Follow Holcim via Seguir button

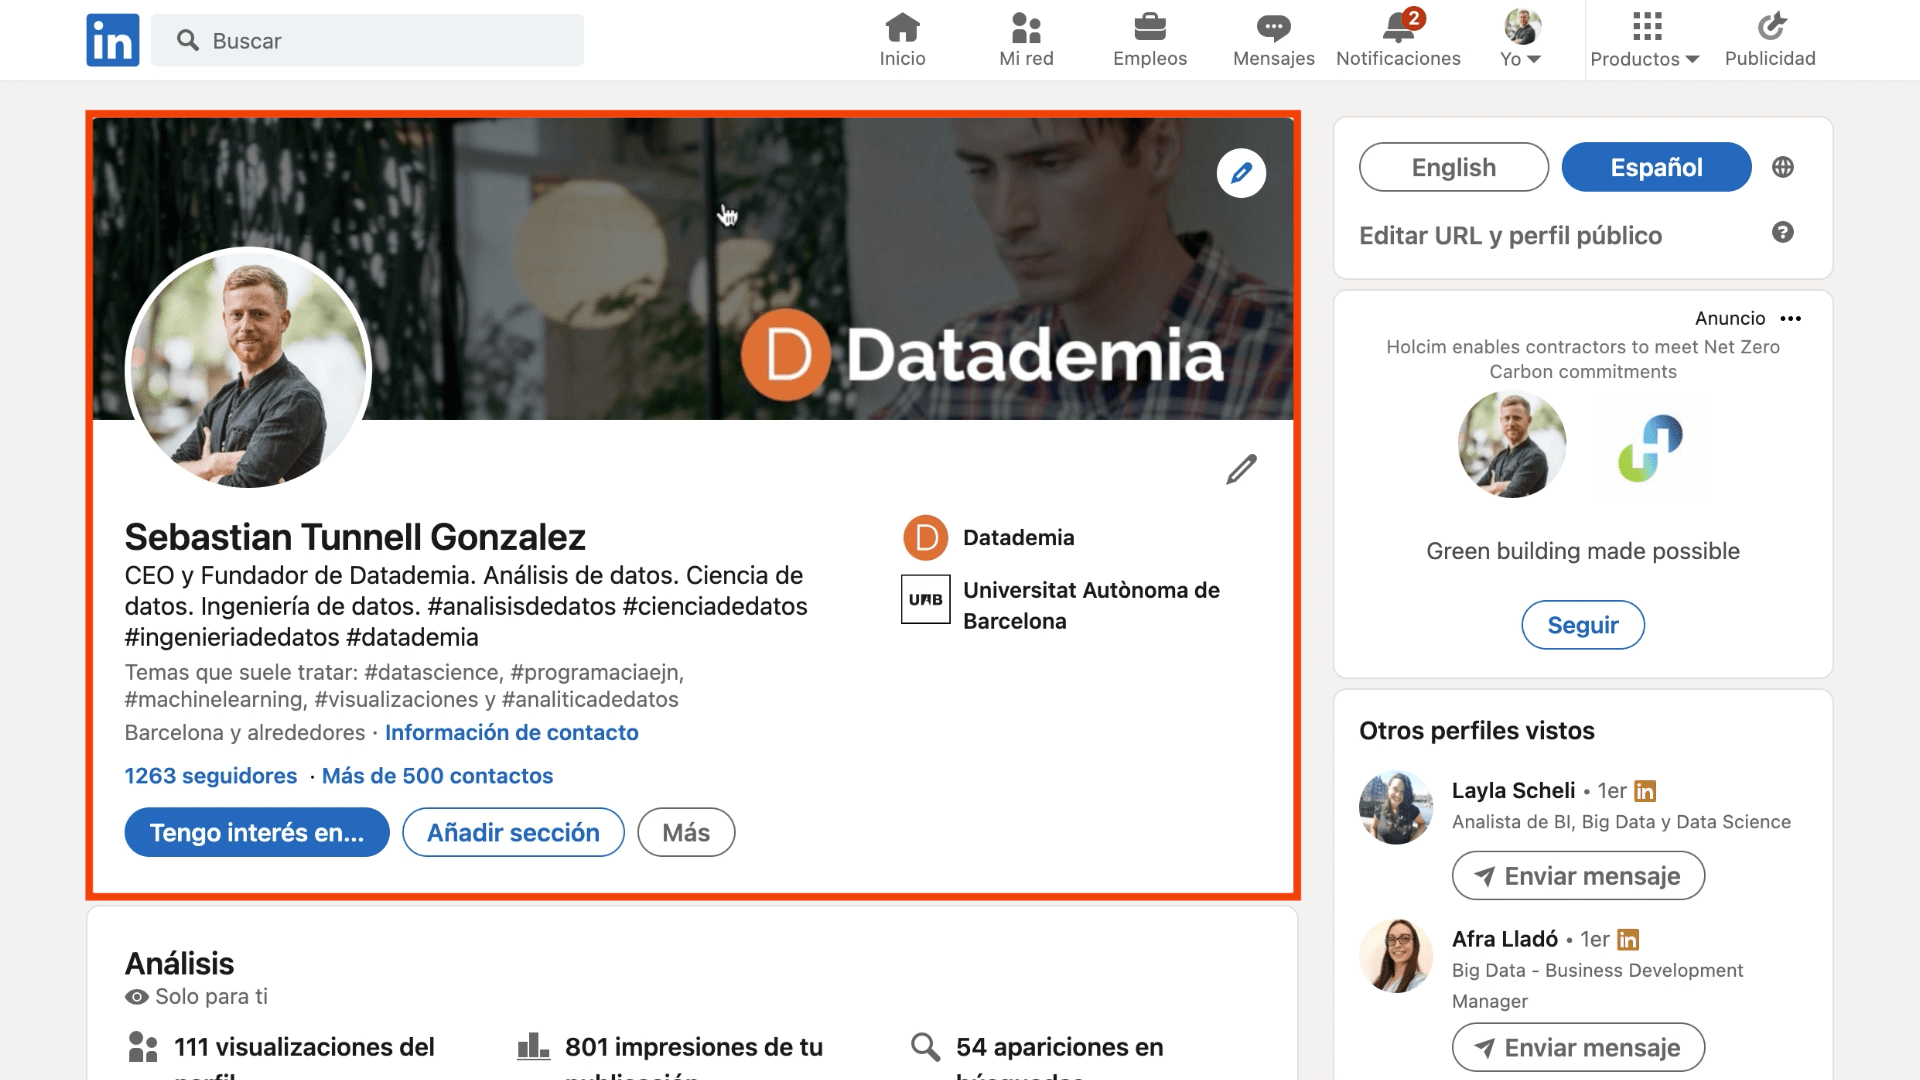click(1582, 624)
